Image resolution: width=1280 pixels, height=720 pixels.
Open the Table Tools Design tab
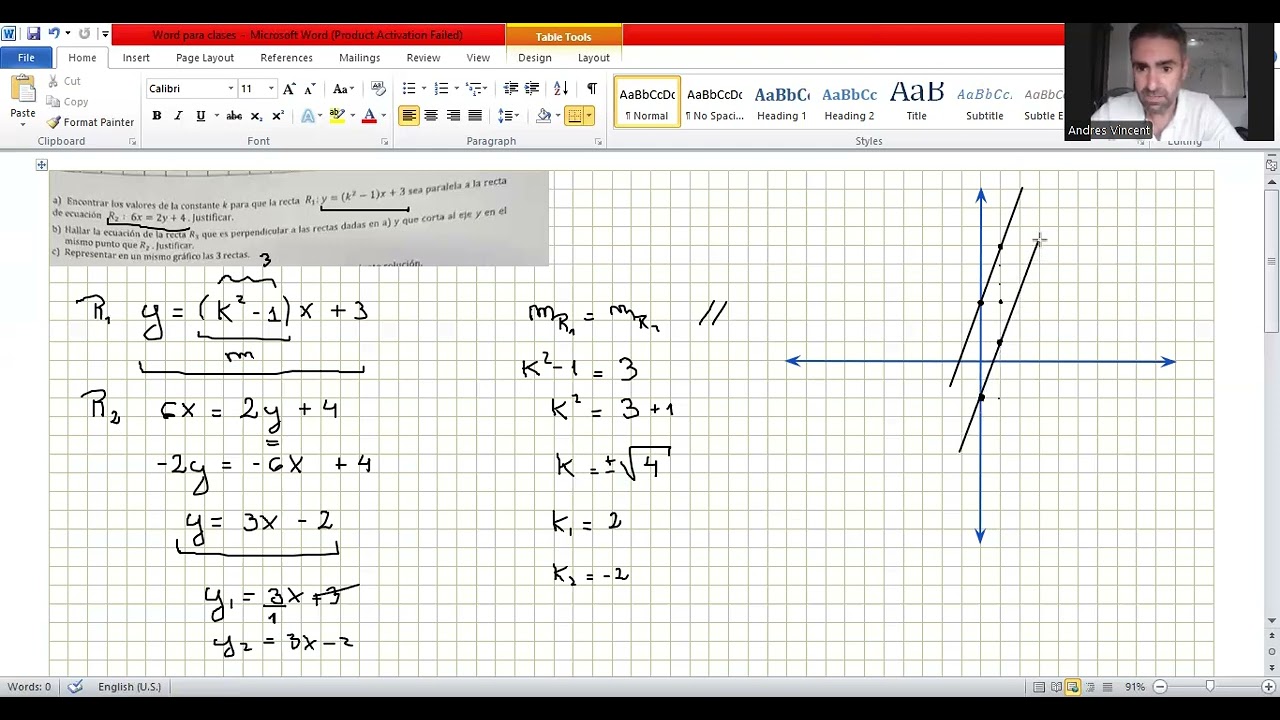click(x=535, y=58)
